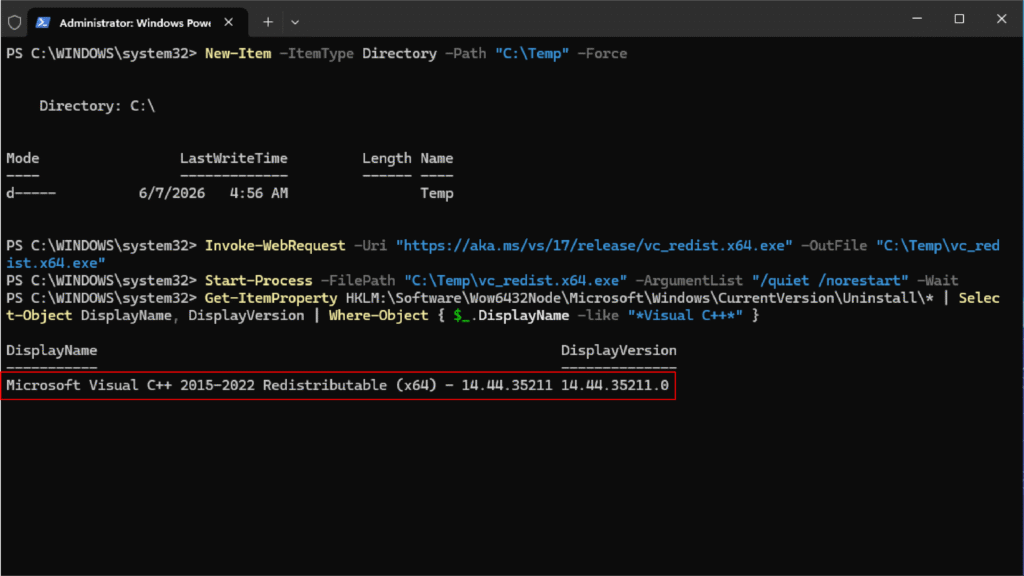
Task: Click the Start-Process command text
Action: (x=259, y=281)
